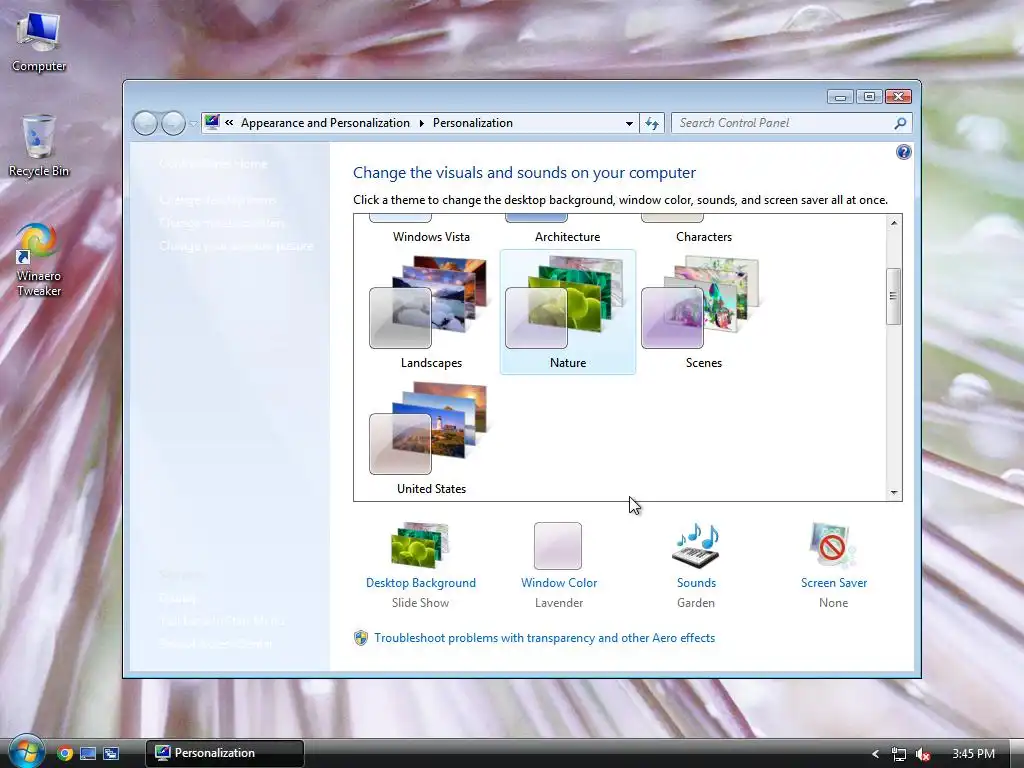Apply the Scenes theme

click(703, 312)
